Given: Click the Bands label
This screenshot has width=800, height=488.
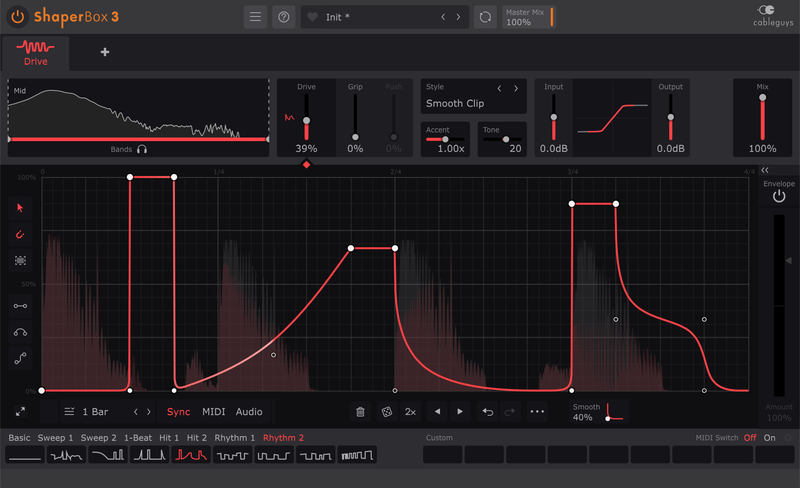Looking at the screenshot, I should point(121,149).
